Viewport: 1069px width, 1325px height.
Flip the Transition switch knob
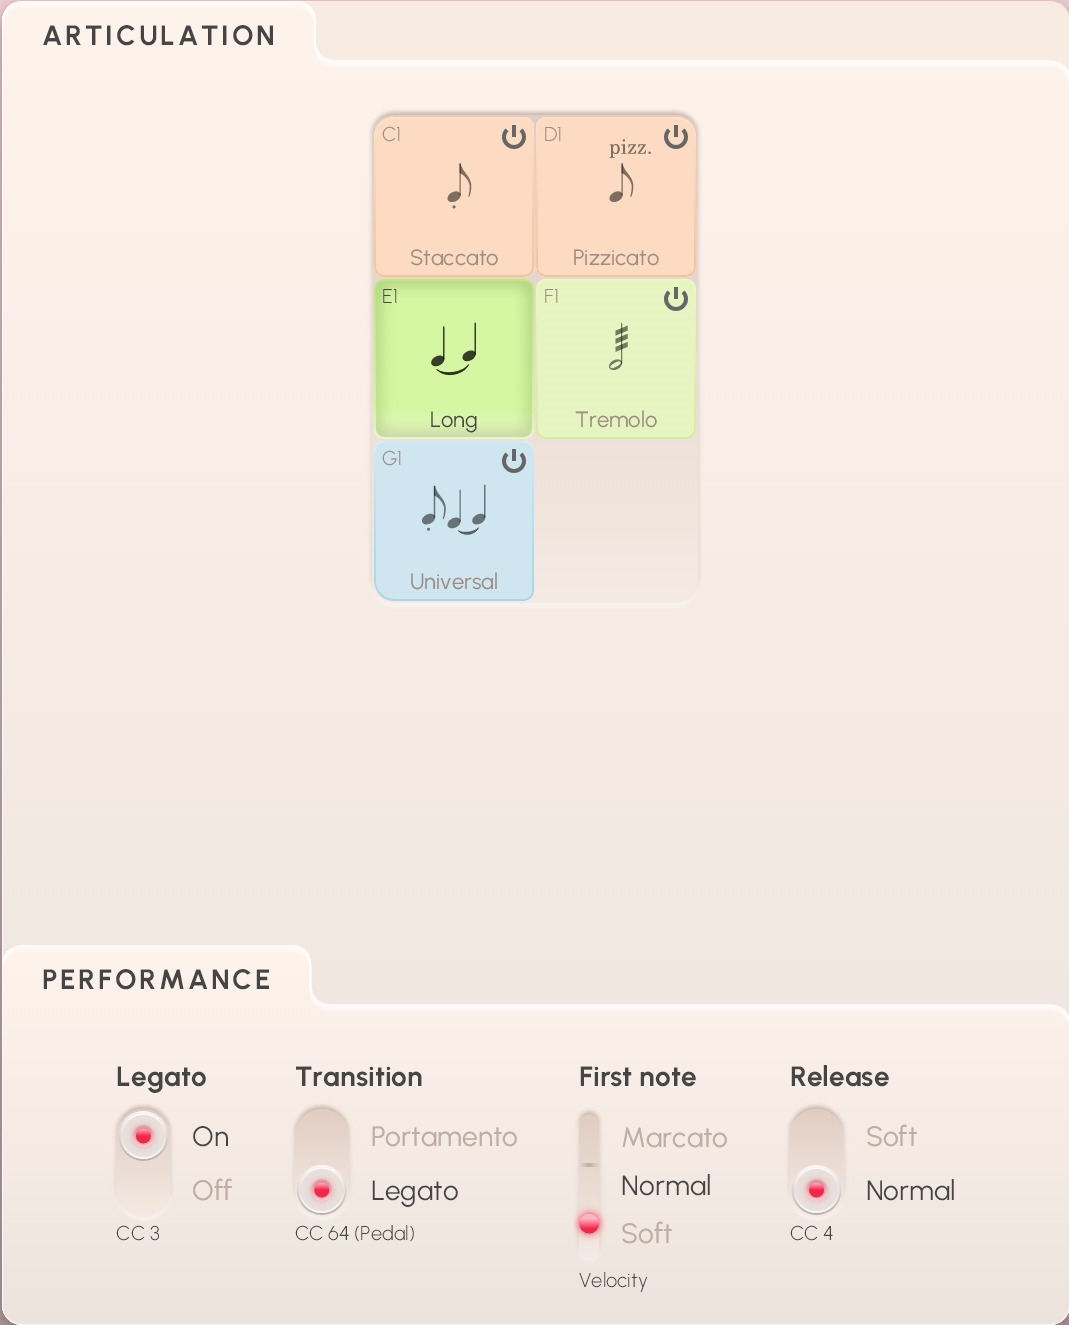pyautogui.click(x=321, y=1190)
